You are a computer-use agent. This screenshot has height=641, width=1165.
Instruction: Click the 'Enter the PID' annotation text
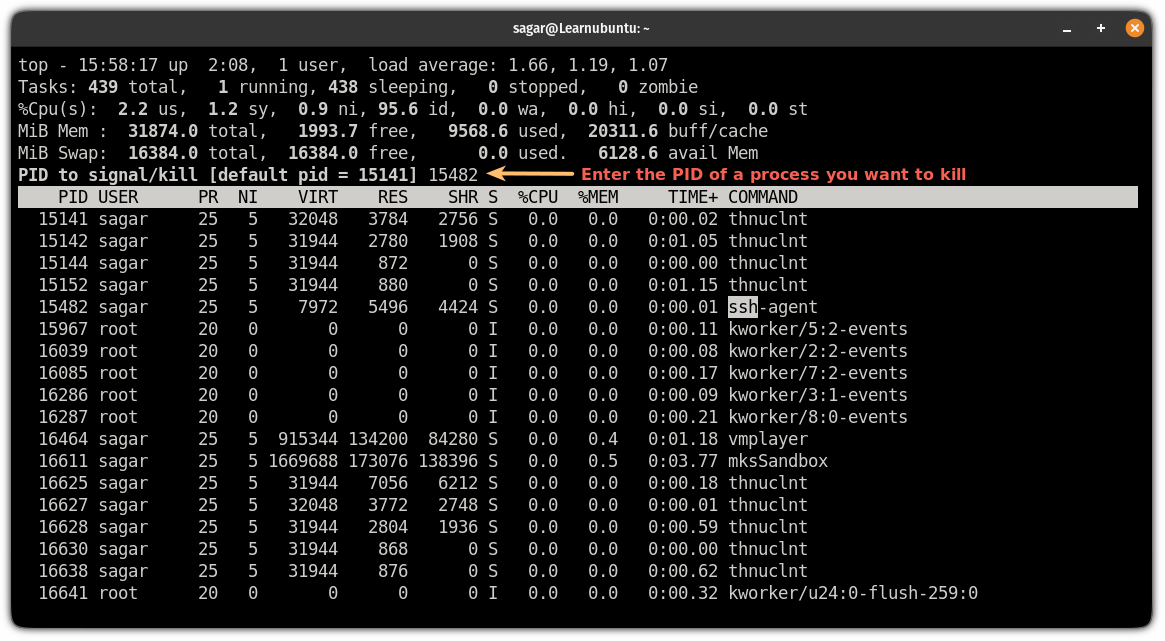[x=773, y=175]
